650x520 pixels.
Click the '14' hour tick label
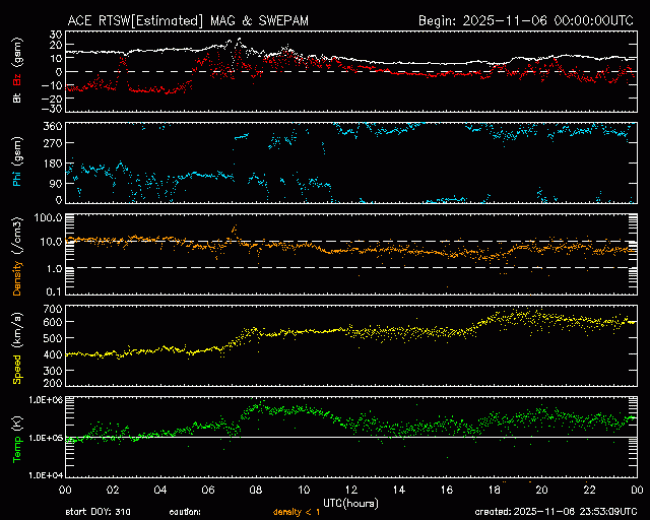click(399, 490)
